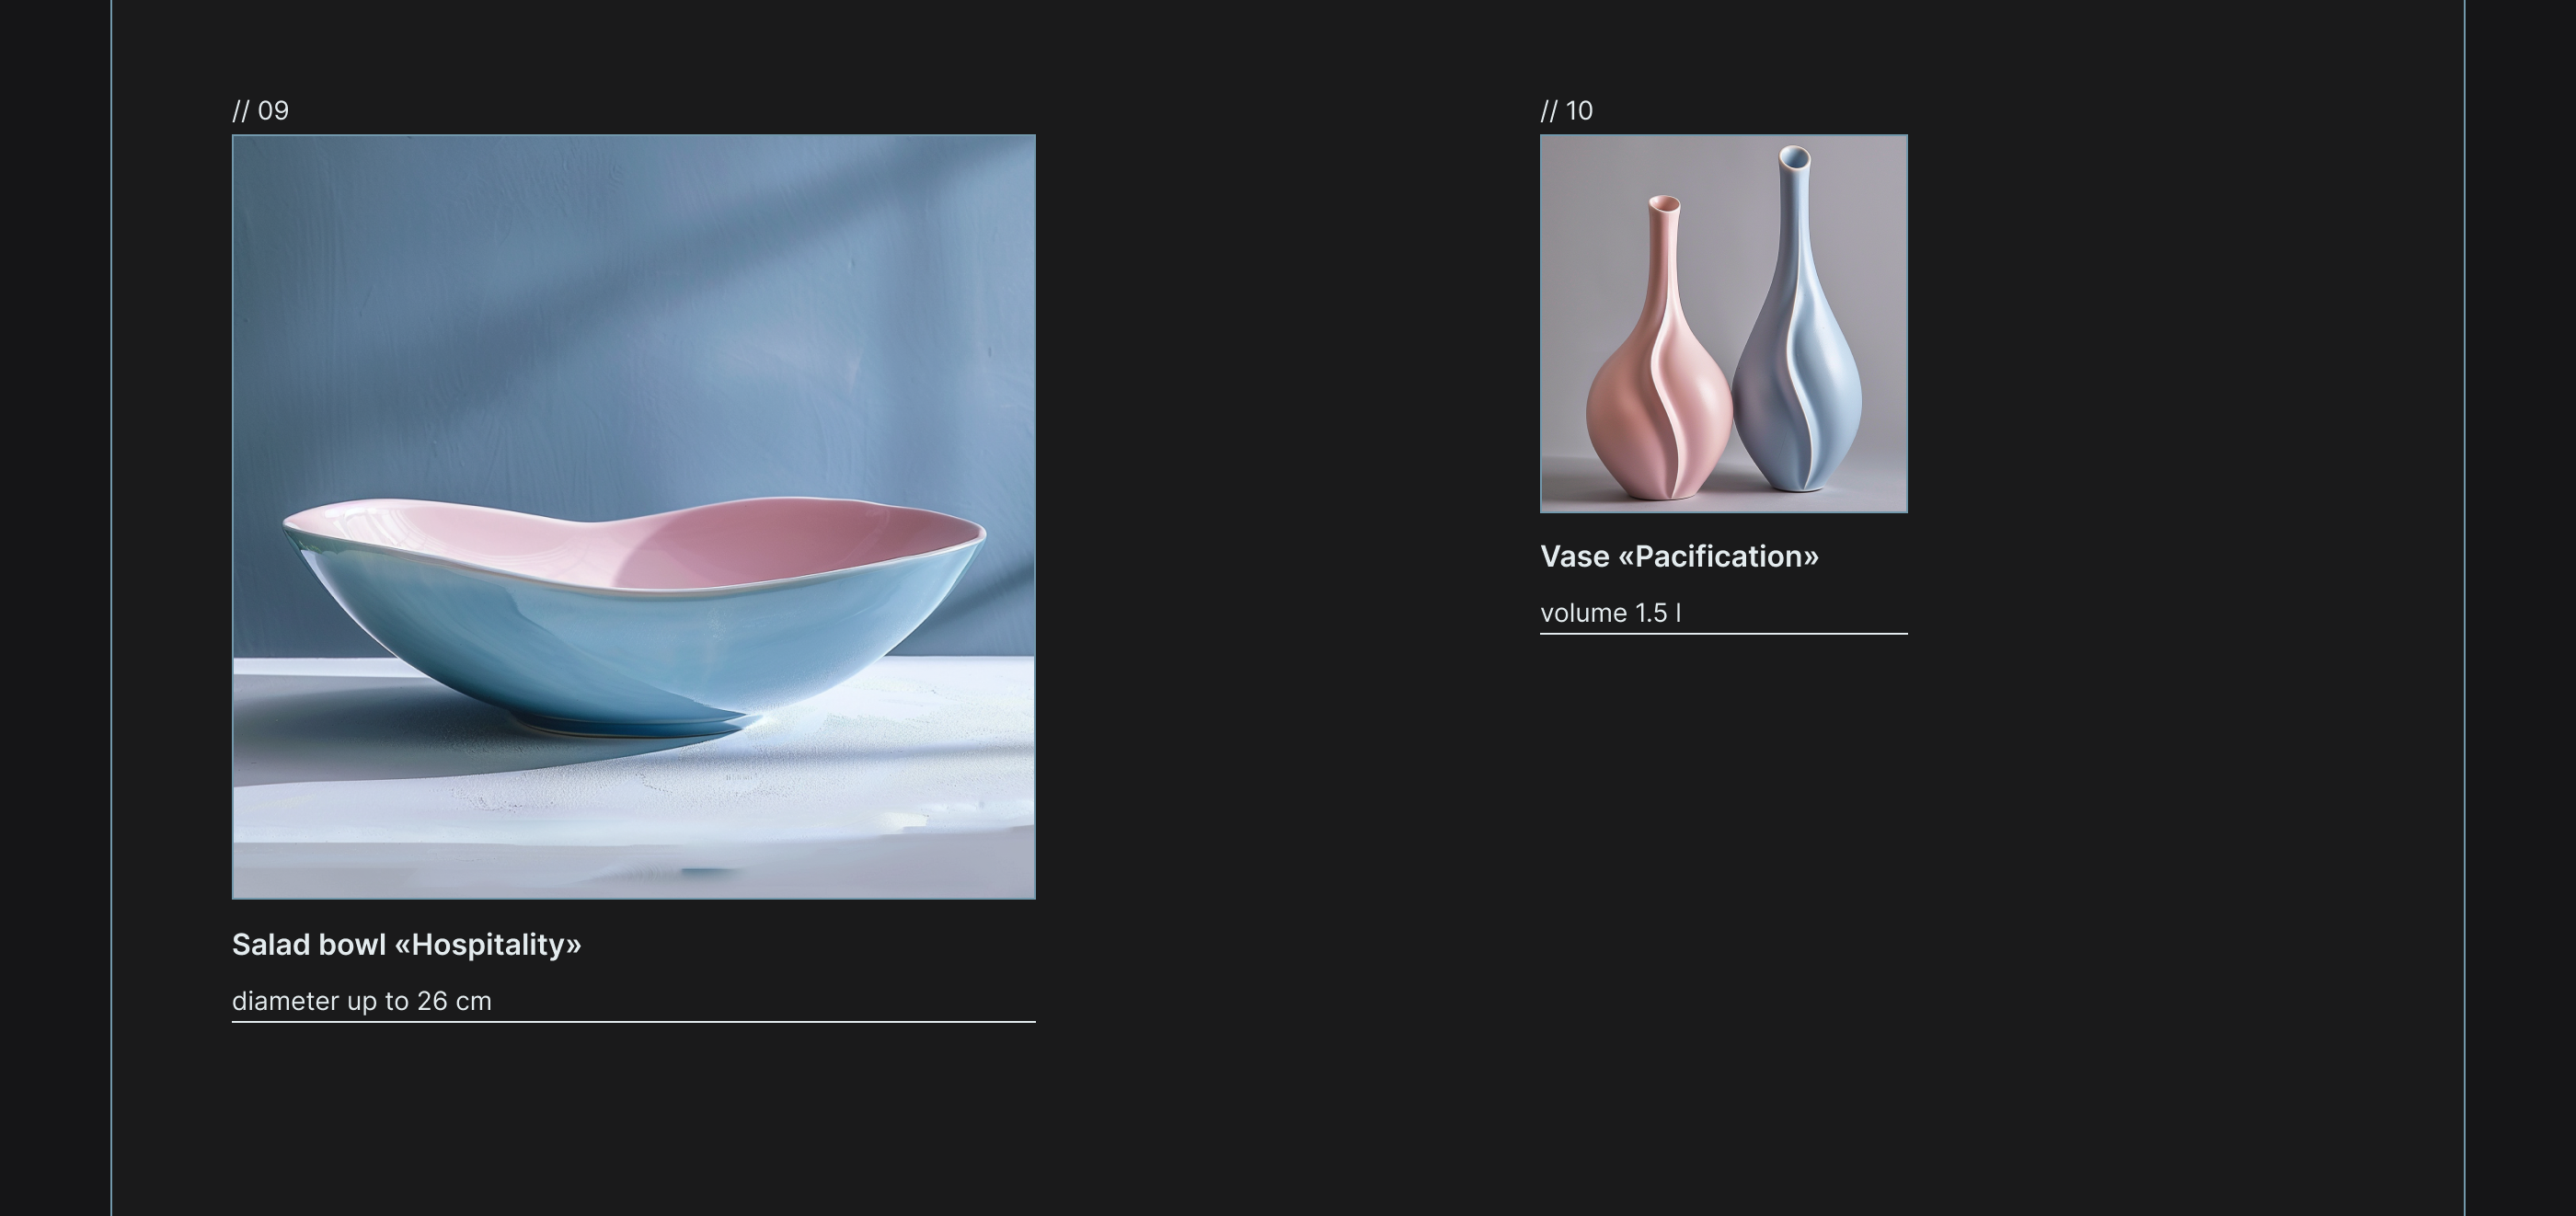Click the opening of the pink vase neck
This screenshot has height=1216, width=2576.
pyautogui.click(x=1664, y=204)
